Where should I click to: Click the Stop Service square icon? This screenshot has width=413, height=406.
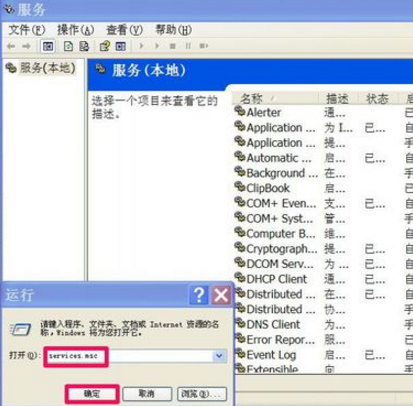point(172,46)
